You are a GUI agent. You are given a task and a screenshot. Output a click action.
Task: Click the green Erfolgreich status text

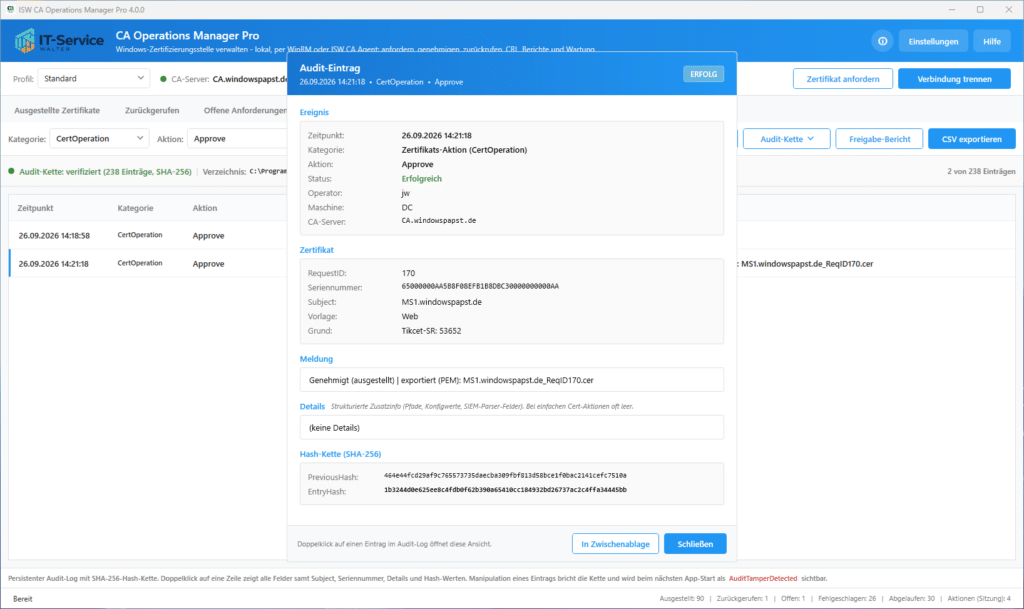pyautogui.click(x=421, y=178)
